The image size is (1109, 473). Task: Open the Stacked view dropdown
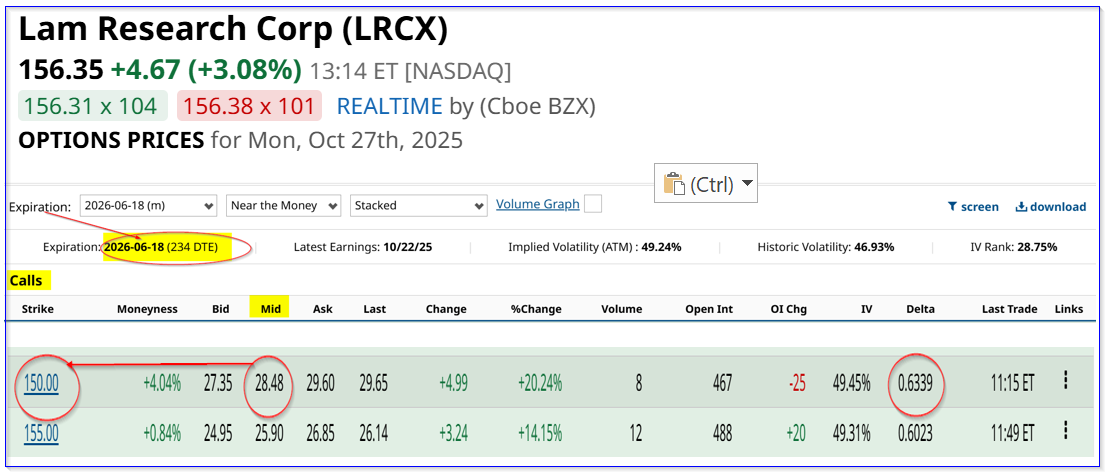419,206
